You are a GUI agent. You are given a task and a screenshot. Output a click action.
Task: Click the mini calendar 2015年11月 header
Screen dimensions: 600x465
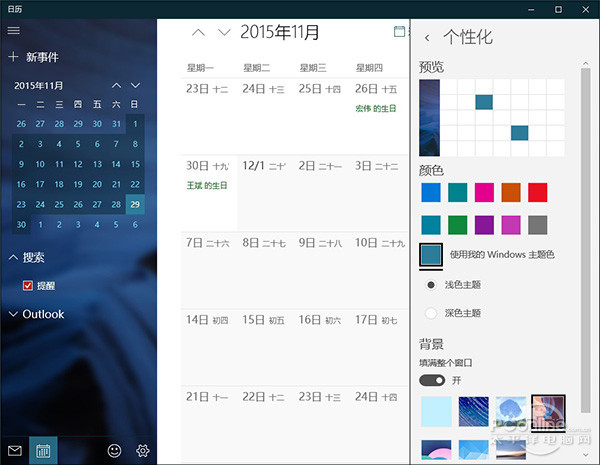tap(39, 85)
